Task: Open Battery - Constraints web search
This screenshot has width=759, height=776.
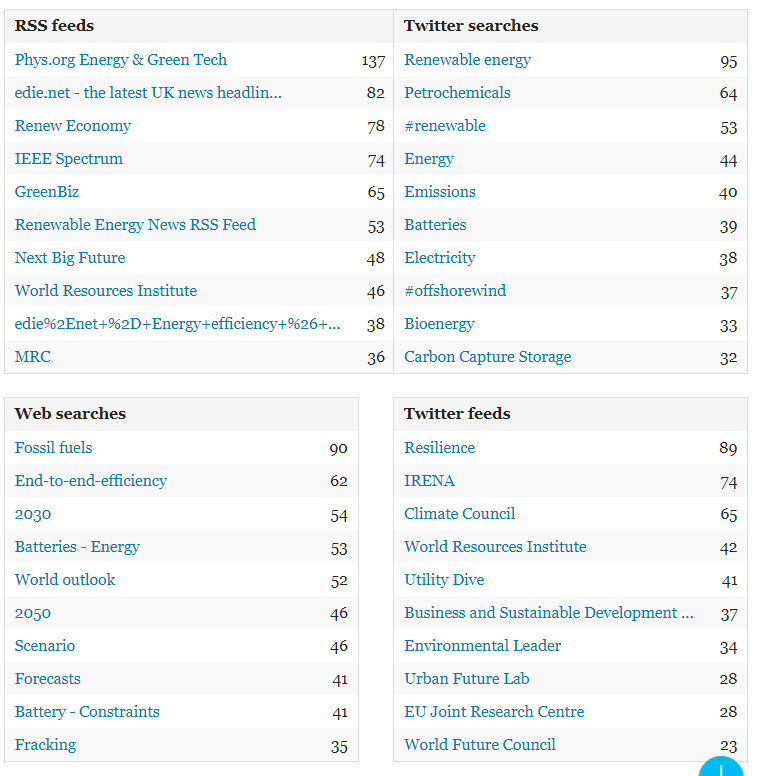Action: tap(87, 712)
